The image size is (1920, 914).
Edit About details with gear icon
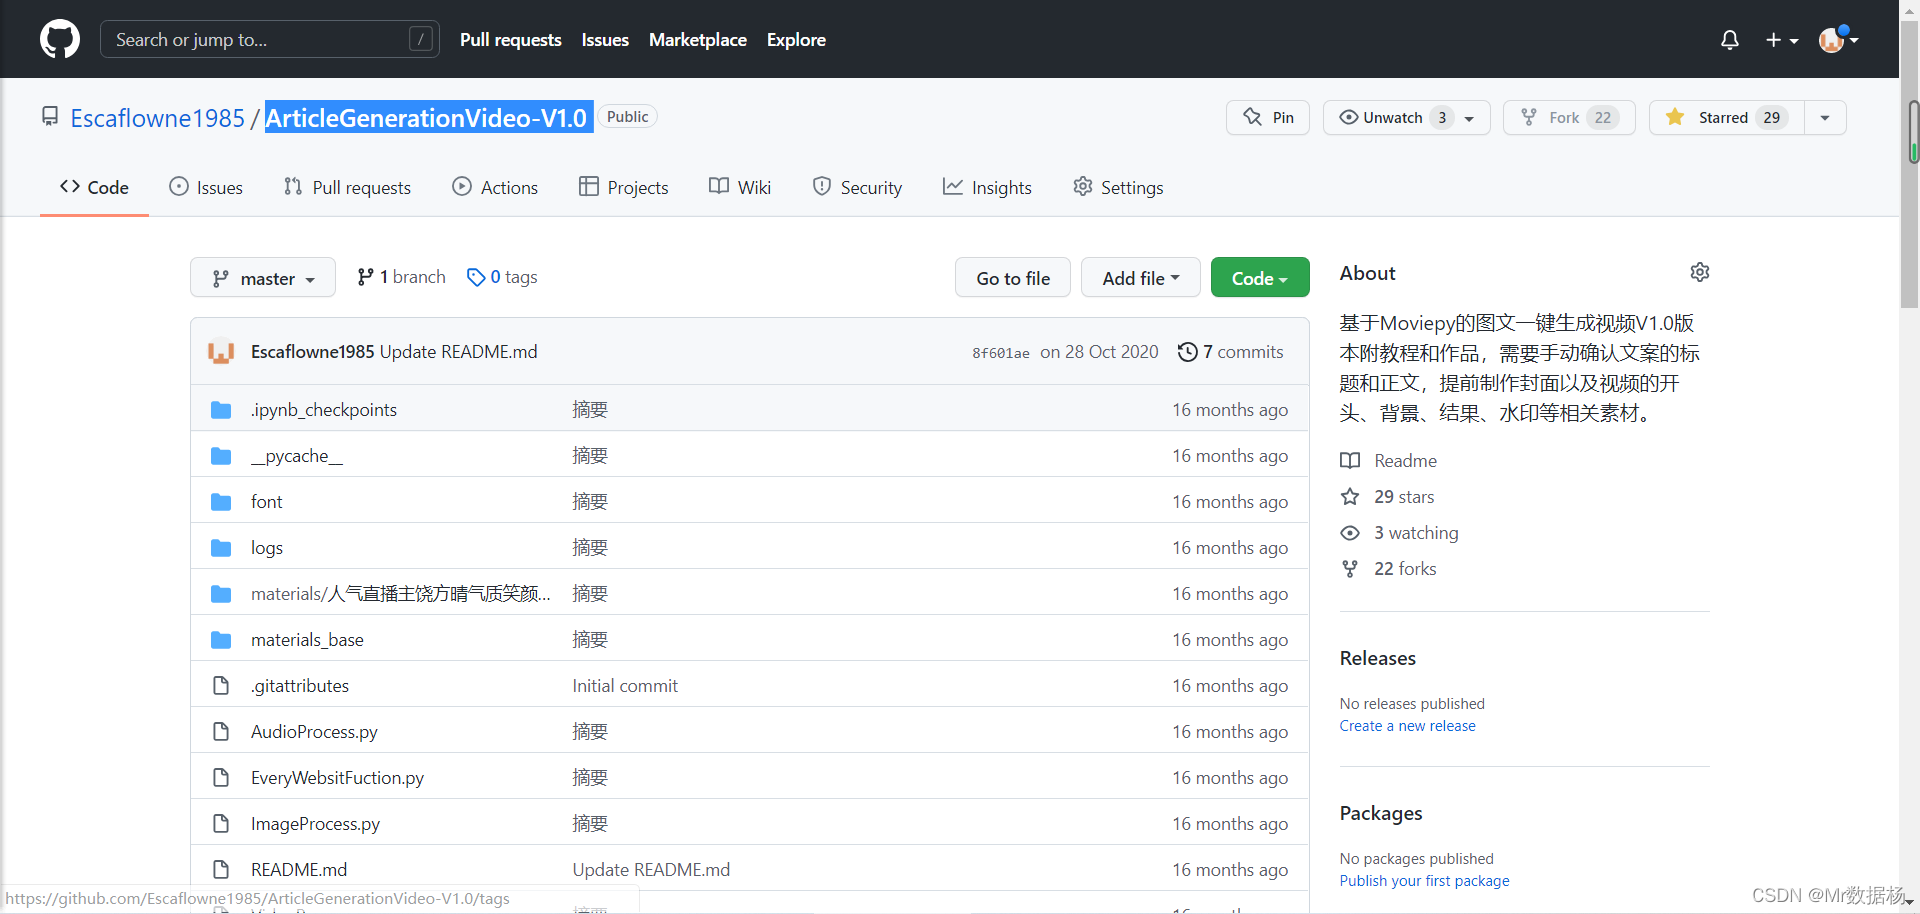coord(1700,272)
